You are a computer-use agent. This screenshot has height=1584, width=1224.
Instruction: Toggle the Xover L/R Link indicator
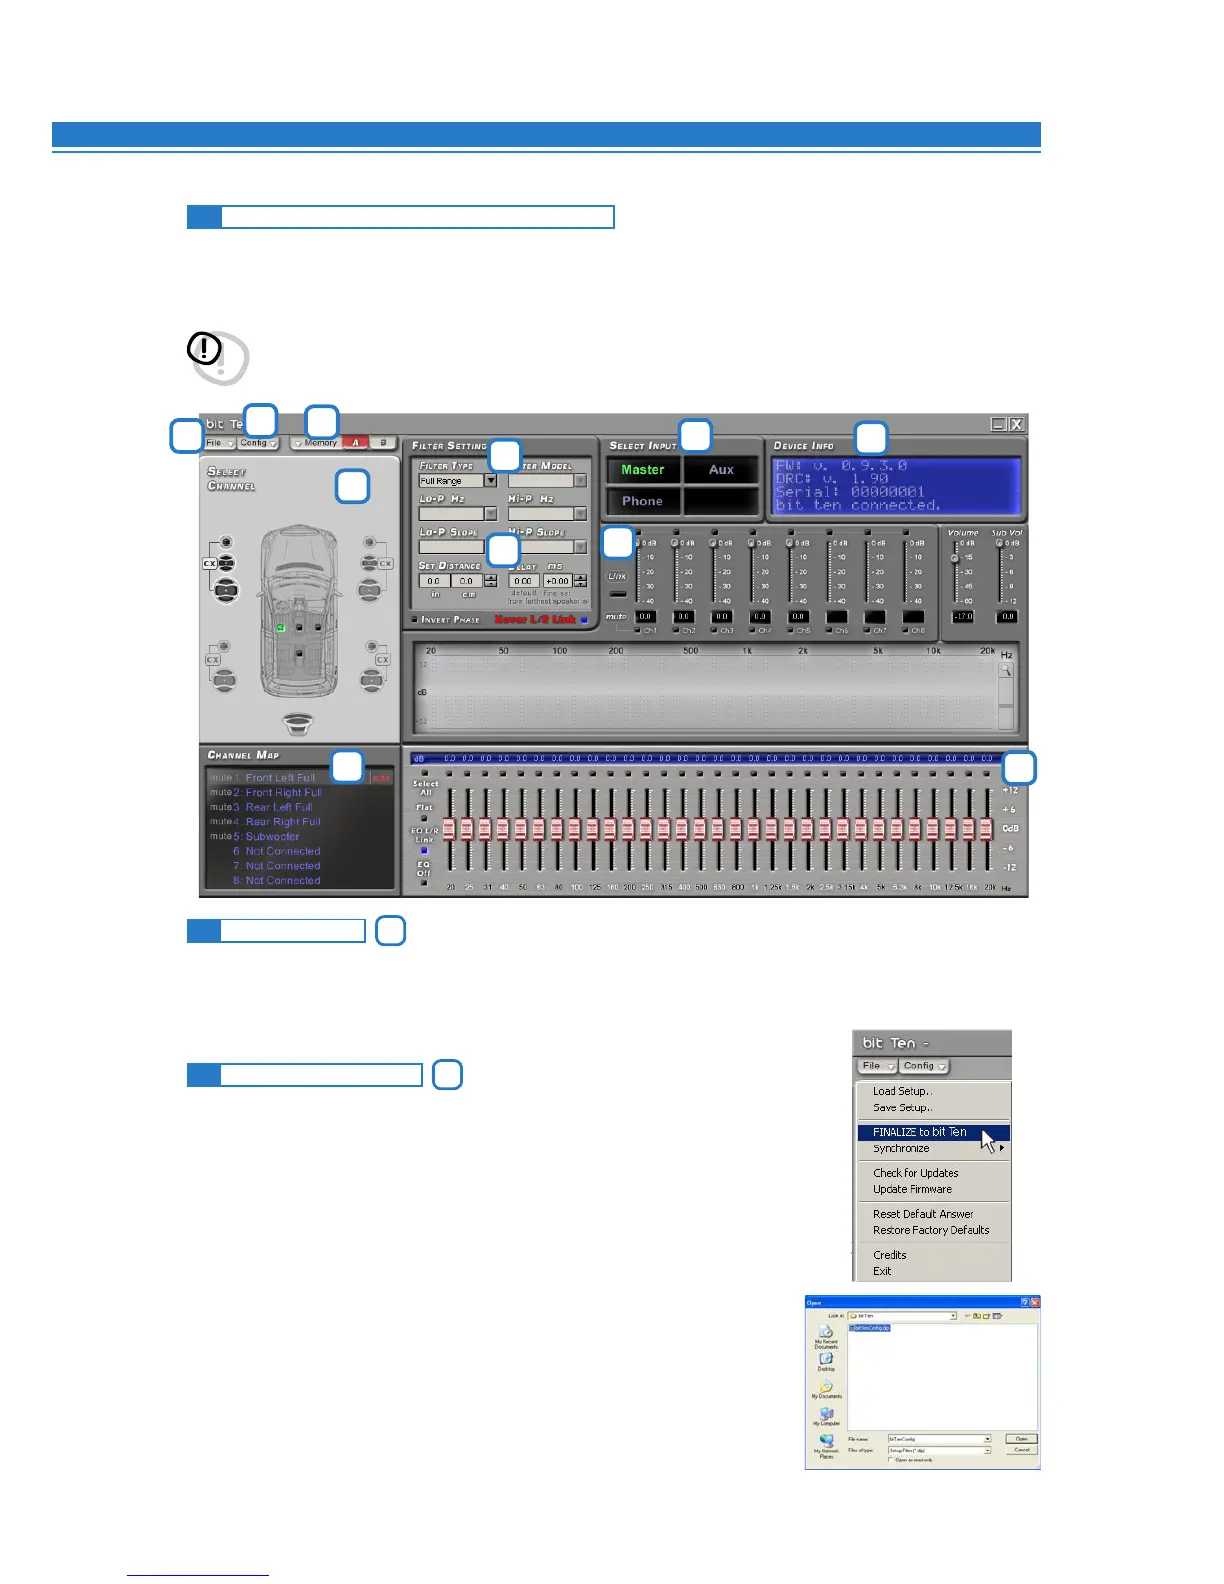584,620
